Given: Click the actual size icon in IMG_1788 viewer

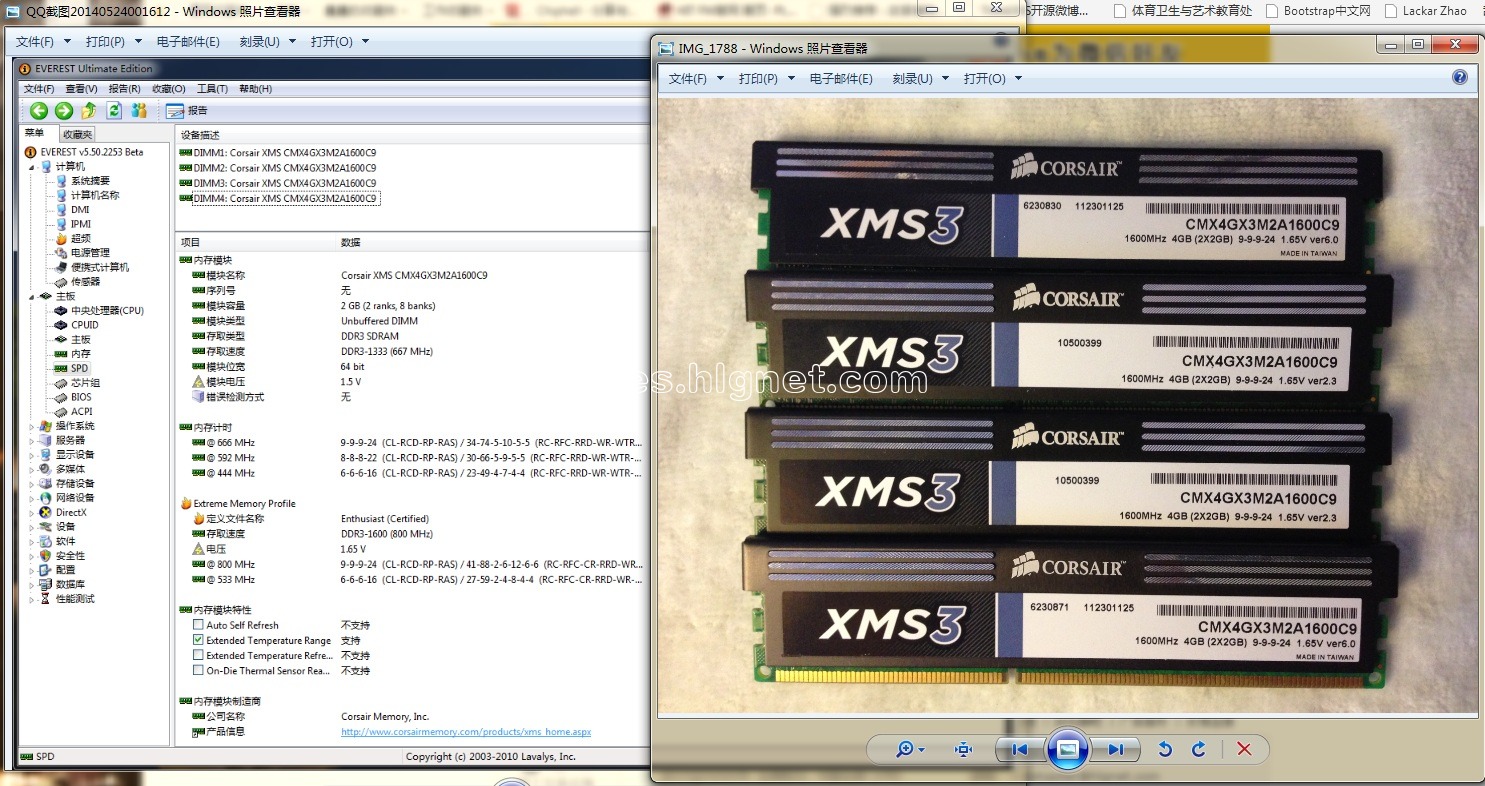Looking at the screenshot, I should (x=963, y=749).
